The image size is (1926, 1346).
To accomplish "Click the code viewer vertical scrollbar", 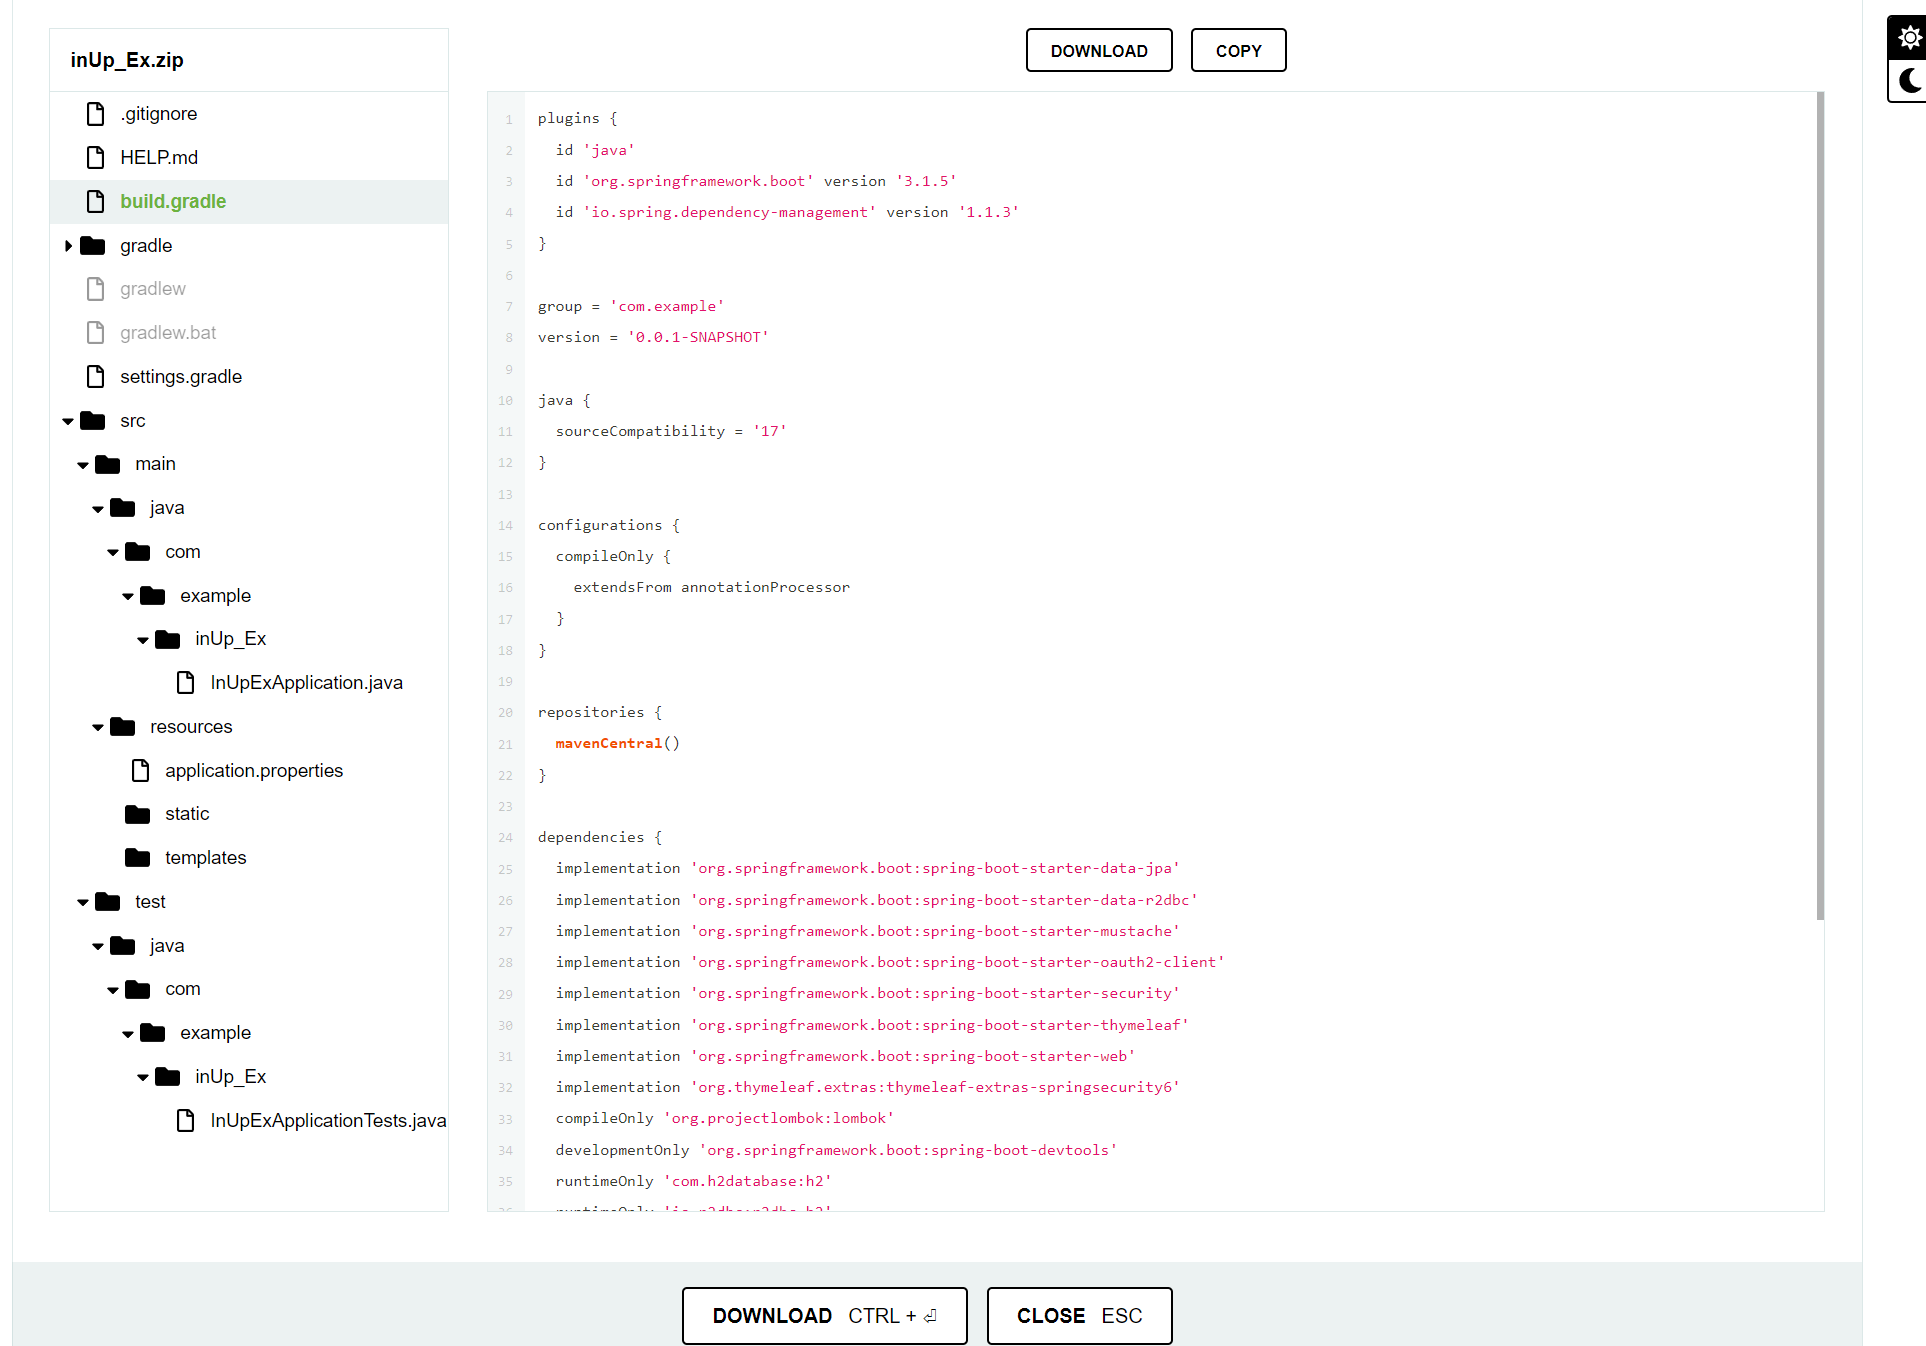I will click(1820, 505).
